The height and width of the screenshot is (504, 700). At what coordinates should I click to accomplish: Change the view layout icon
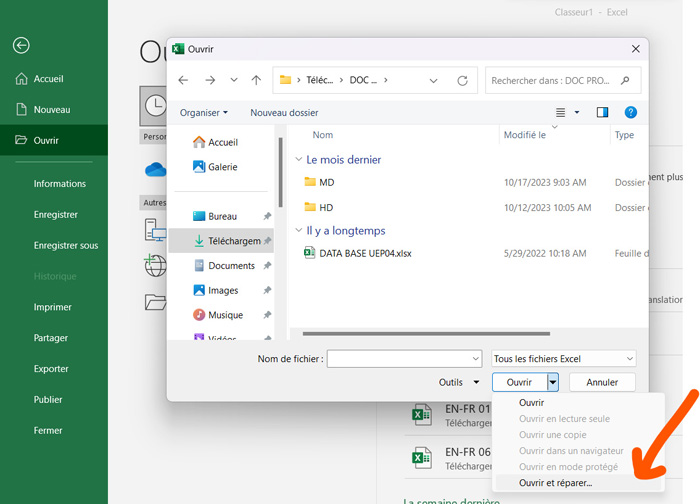[560, 112]
